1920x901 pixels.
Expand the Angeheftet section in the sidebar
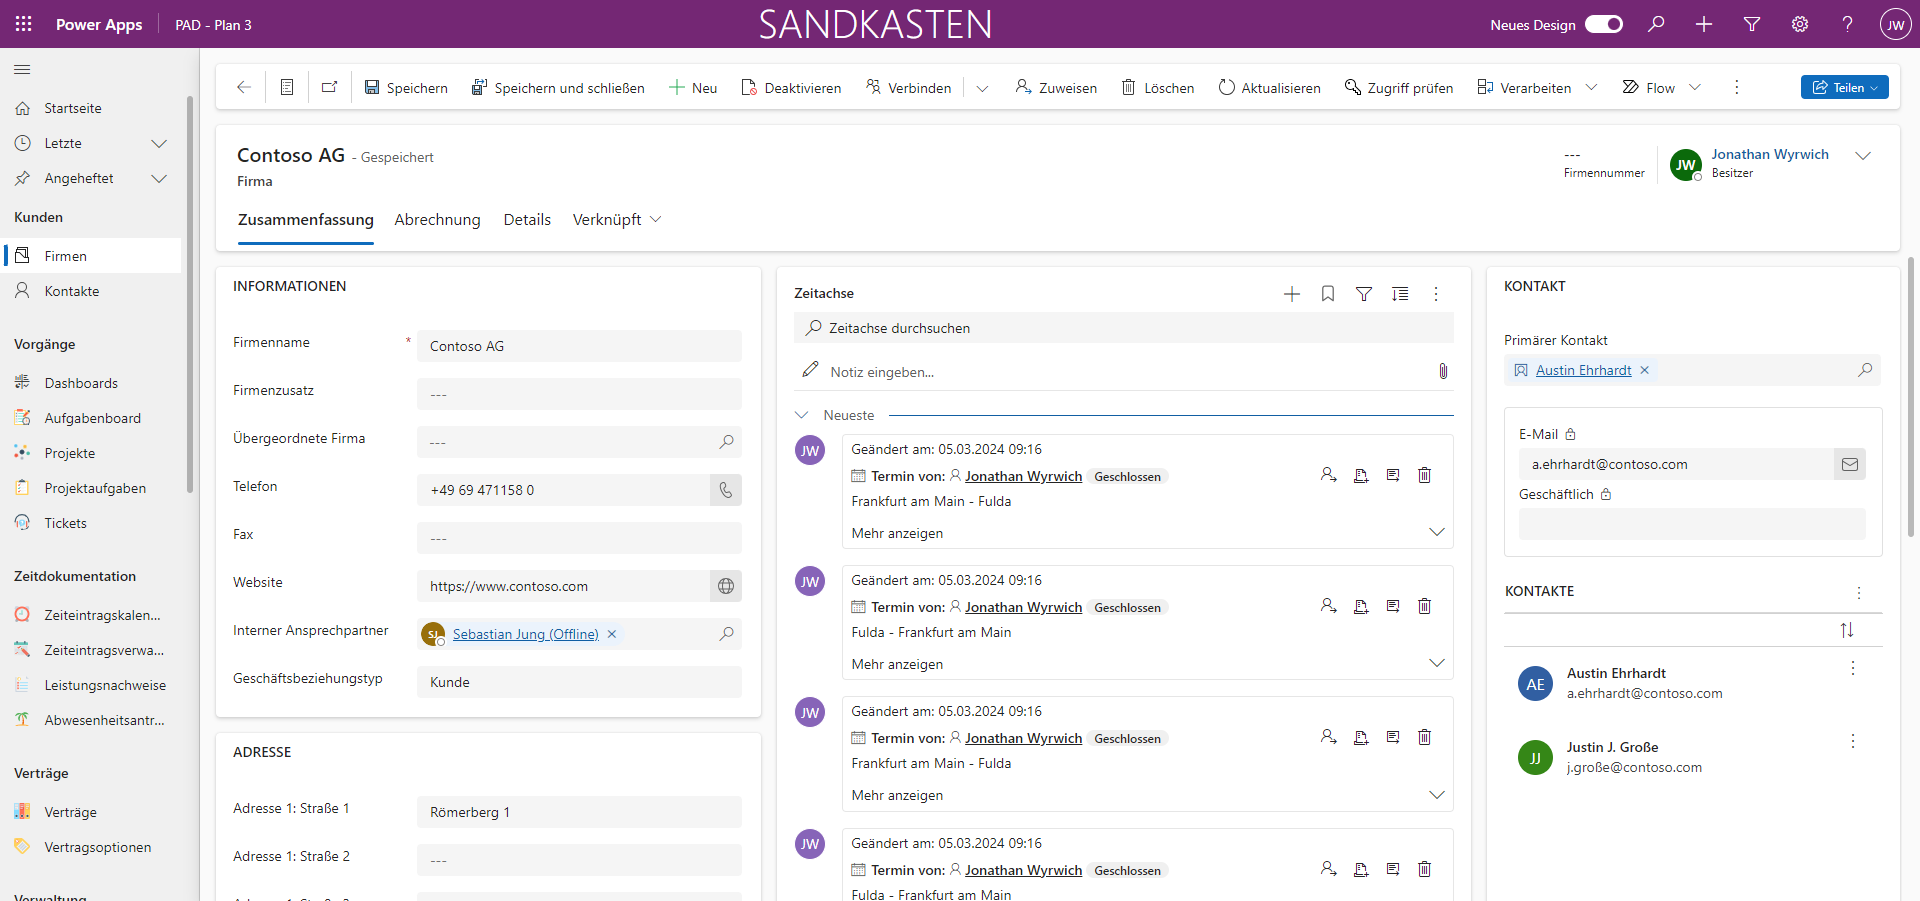coord(159,178)
